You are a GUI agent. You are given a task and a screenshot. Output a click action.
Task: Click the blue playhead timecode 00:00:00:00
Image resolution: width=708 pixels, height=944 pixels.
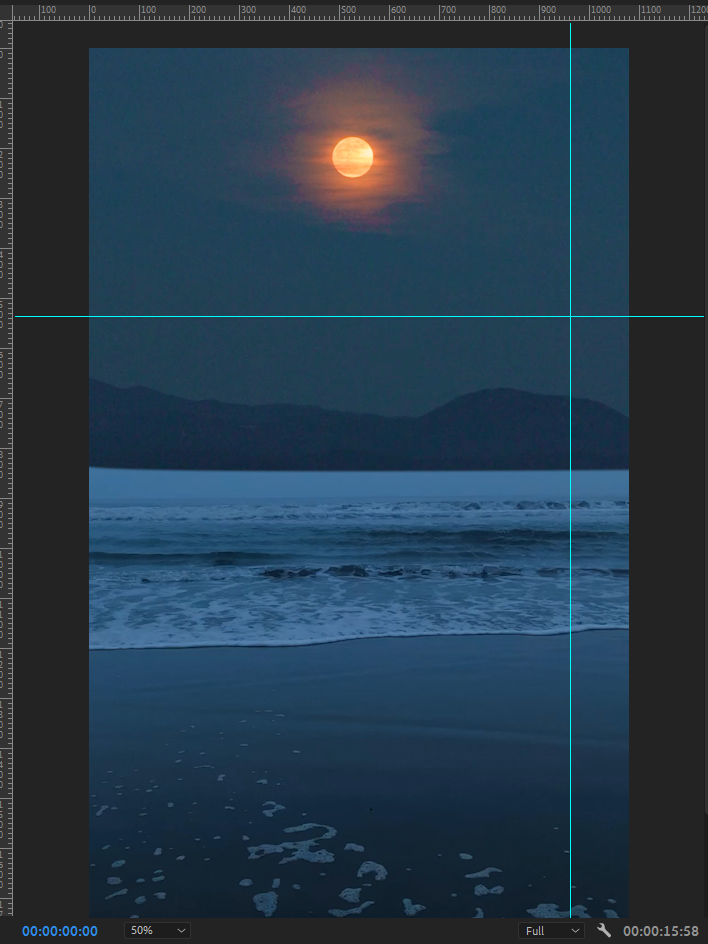(60, 931)
